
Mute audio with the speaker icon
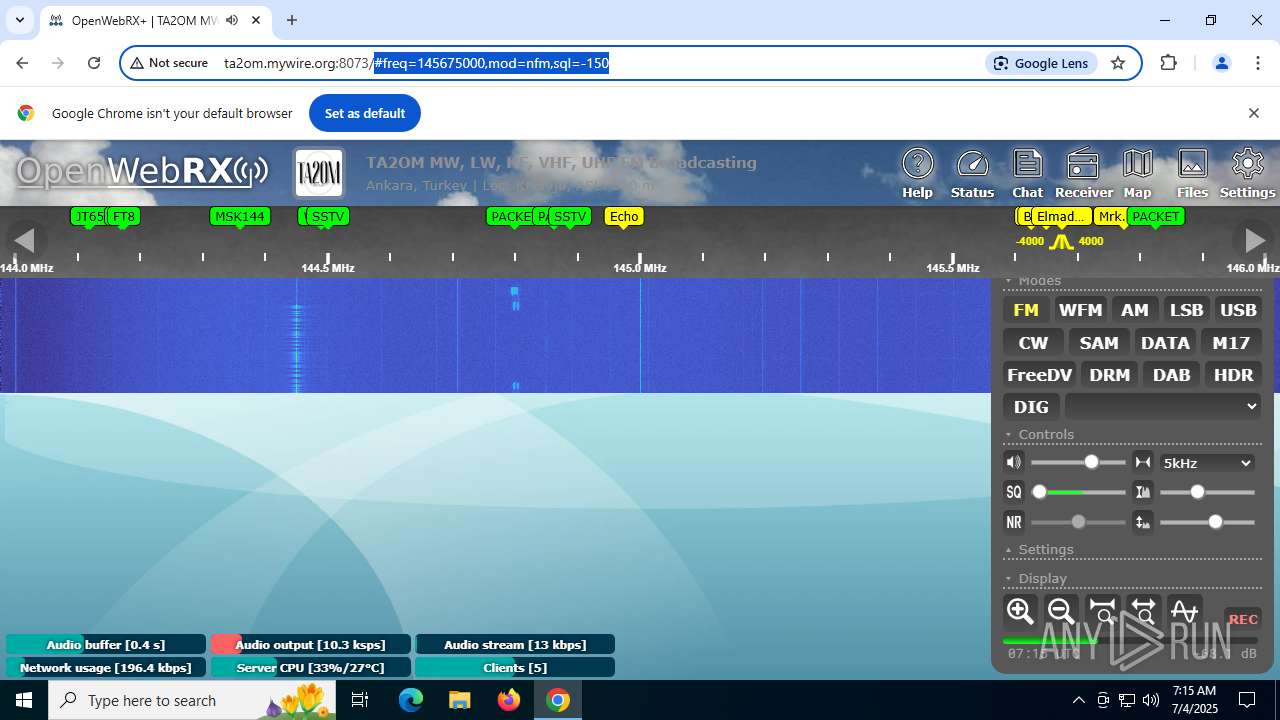coord(1014,462)
